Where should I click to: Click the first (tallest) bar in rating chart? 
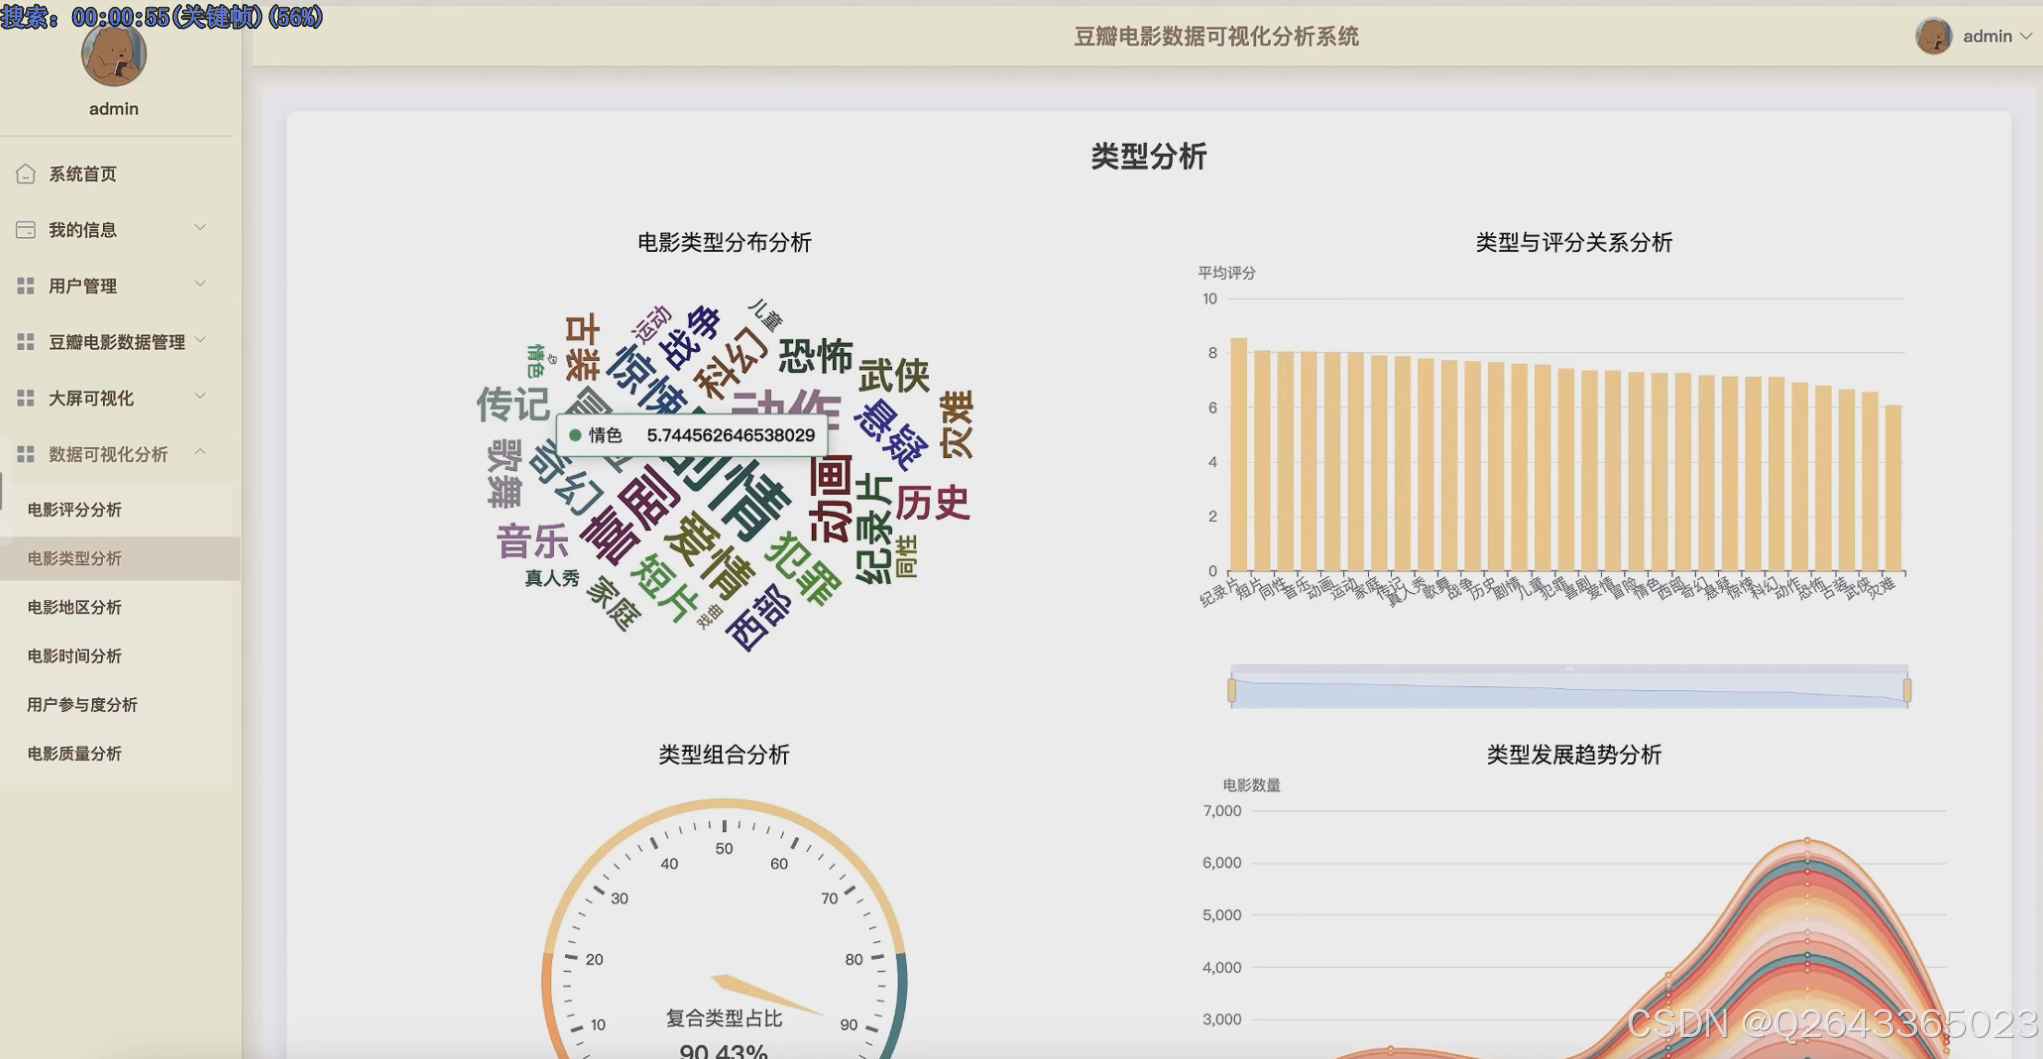point(1238,455)
